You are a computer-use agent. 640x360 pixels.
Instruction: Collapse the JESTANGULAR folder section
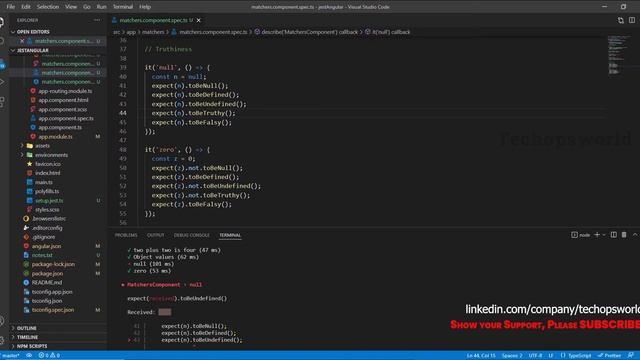coord(33,50)
